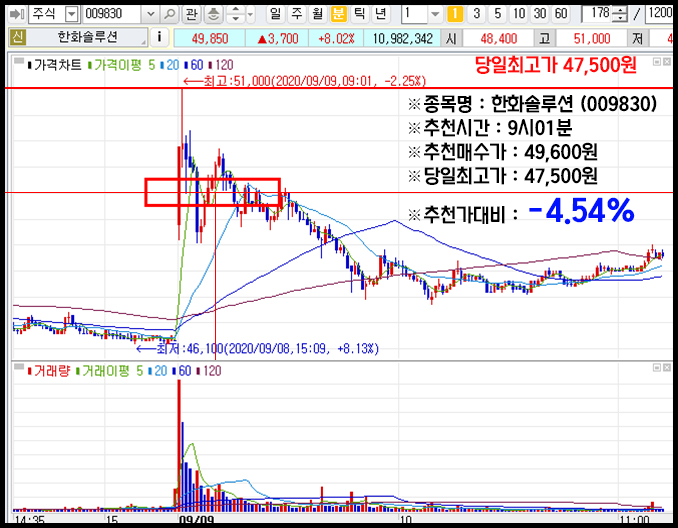Click the 신 credit marker icon
The width and height of the screenshot is (678, 528).
17,38
